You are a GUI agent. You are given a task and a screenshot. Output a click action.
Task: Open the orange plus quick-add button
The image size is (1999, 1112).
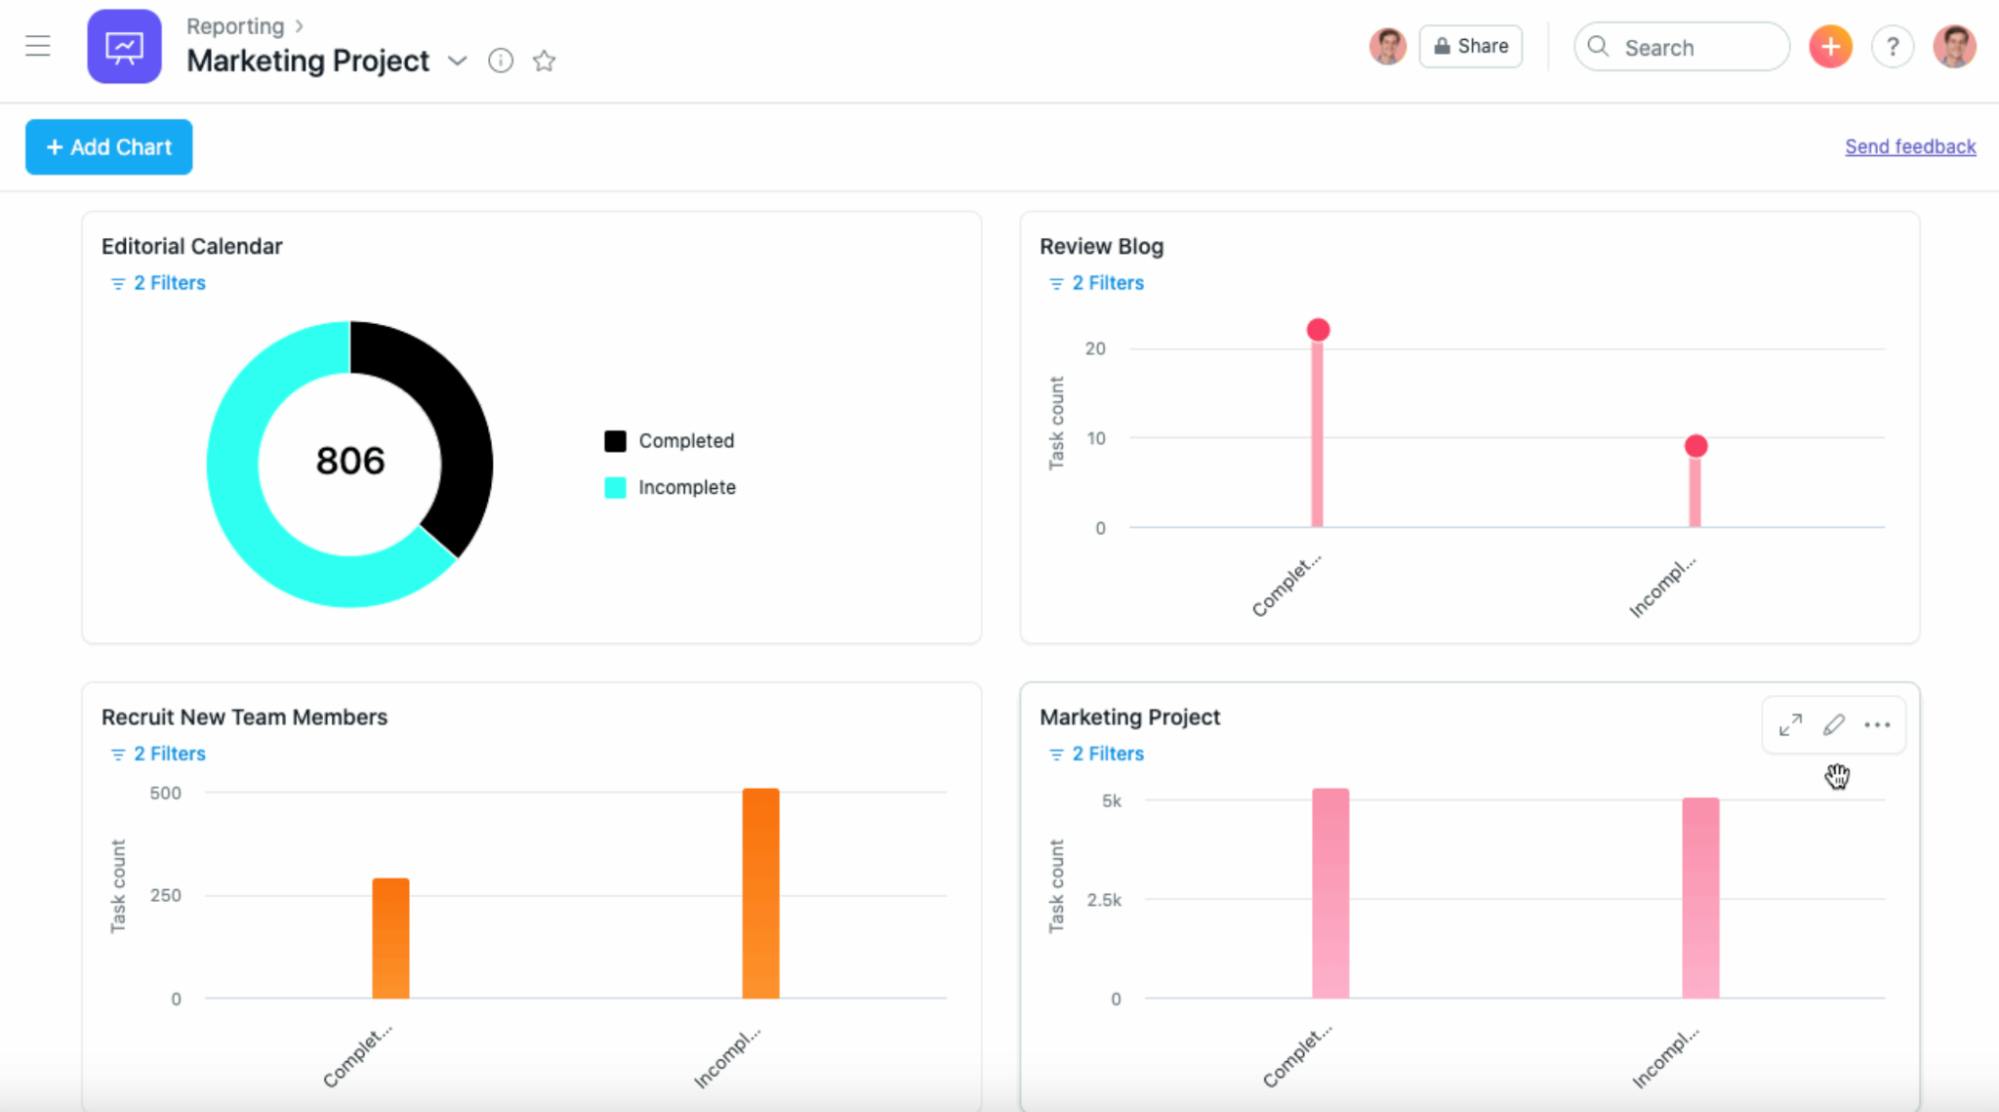point(1830,46)
